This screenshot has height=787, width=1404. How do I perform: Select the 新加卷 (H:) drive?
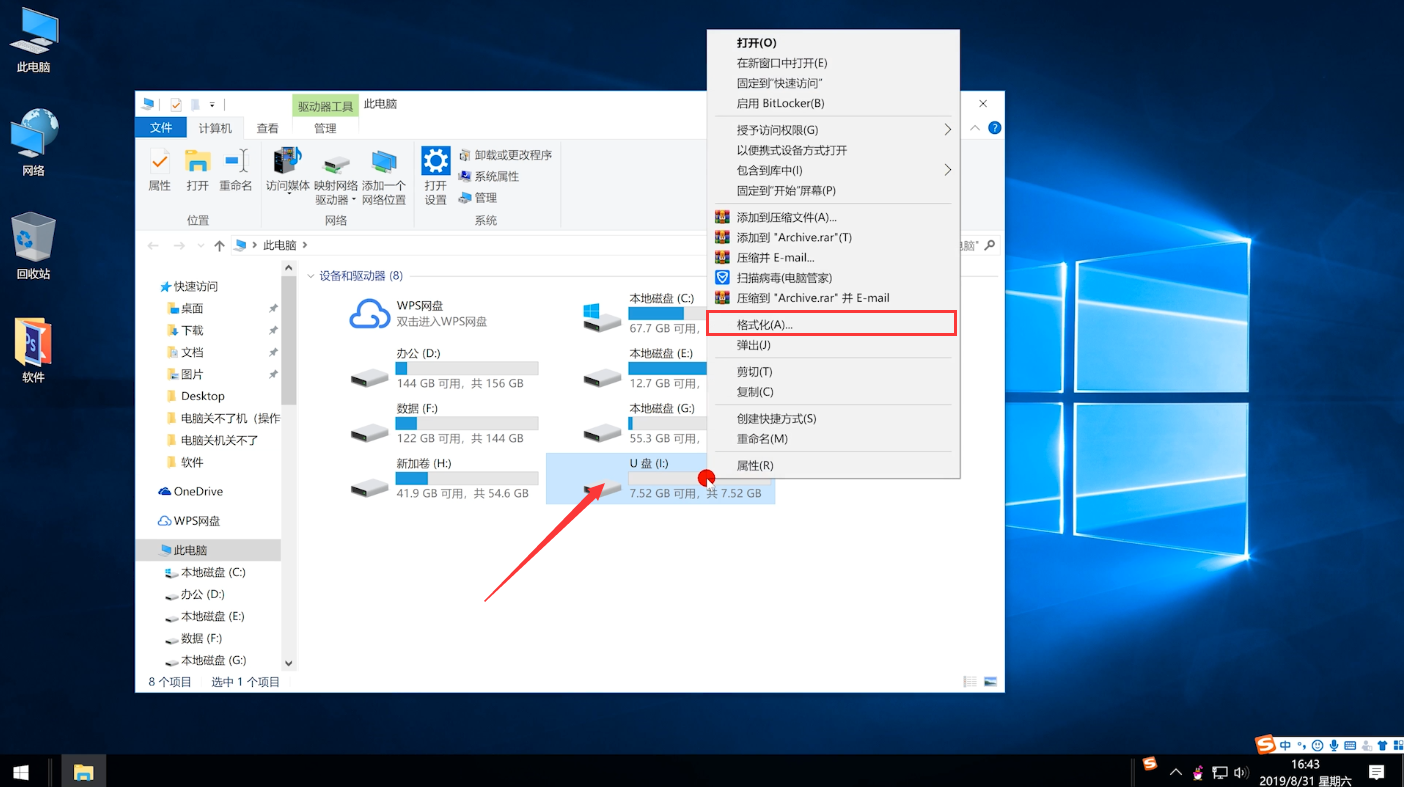pos(444,479)
